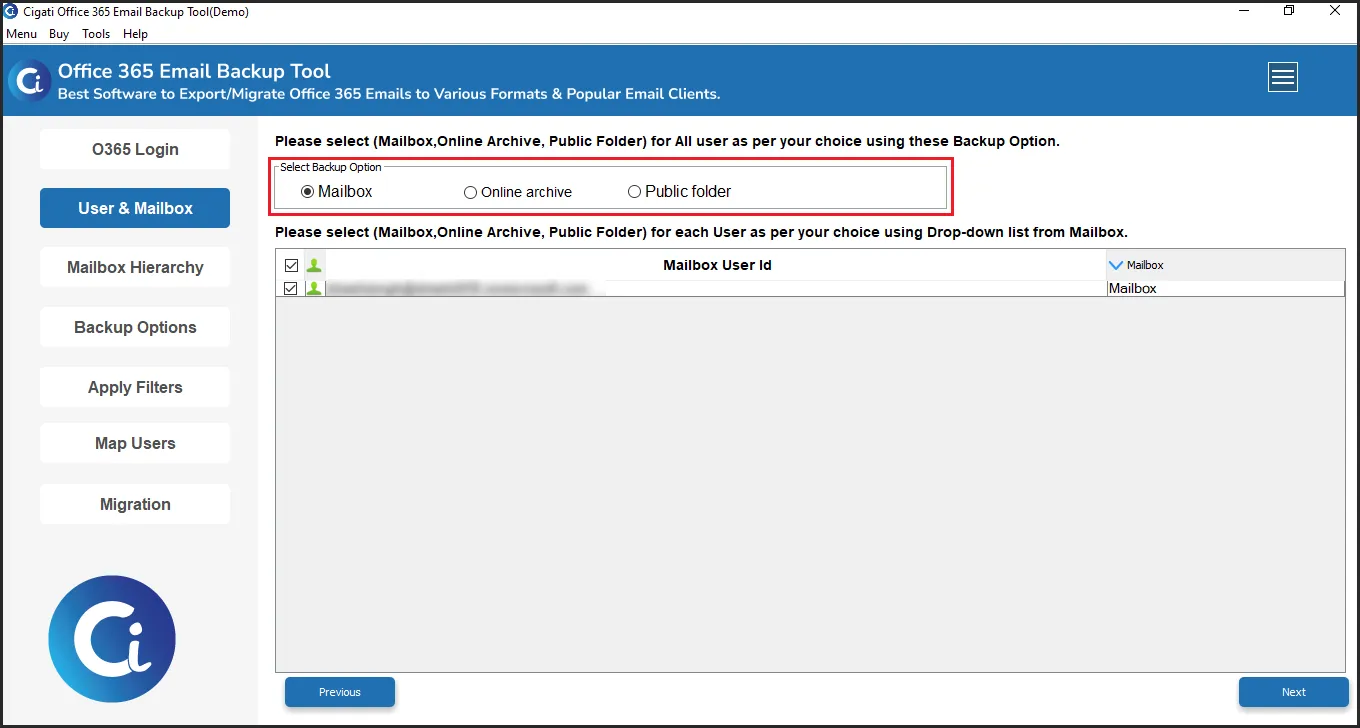
Task: Toggle the select-all checkbox in table header
Action: pos(291,265)
